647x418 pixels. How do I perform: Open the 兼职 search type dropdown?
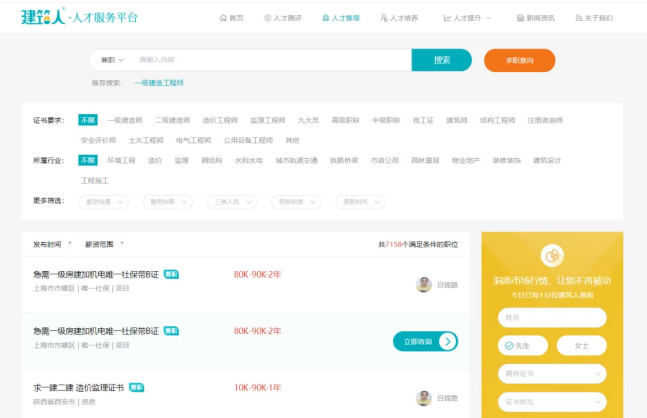click(x=111, y=60)
